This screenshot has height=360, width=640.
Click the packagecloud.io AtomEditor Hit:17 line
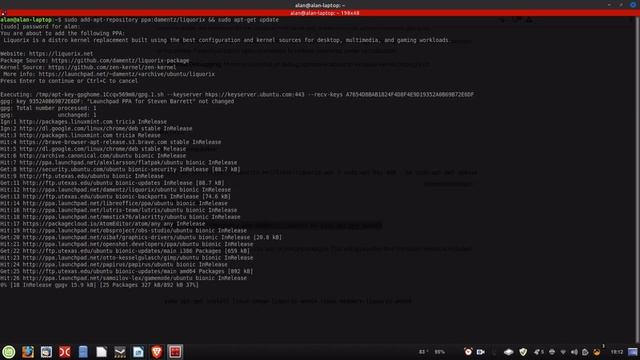[x=102, y=224]
